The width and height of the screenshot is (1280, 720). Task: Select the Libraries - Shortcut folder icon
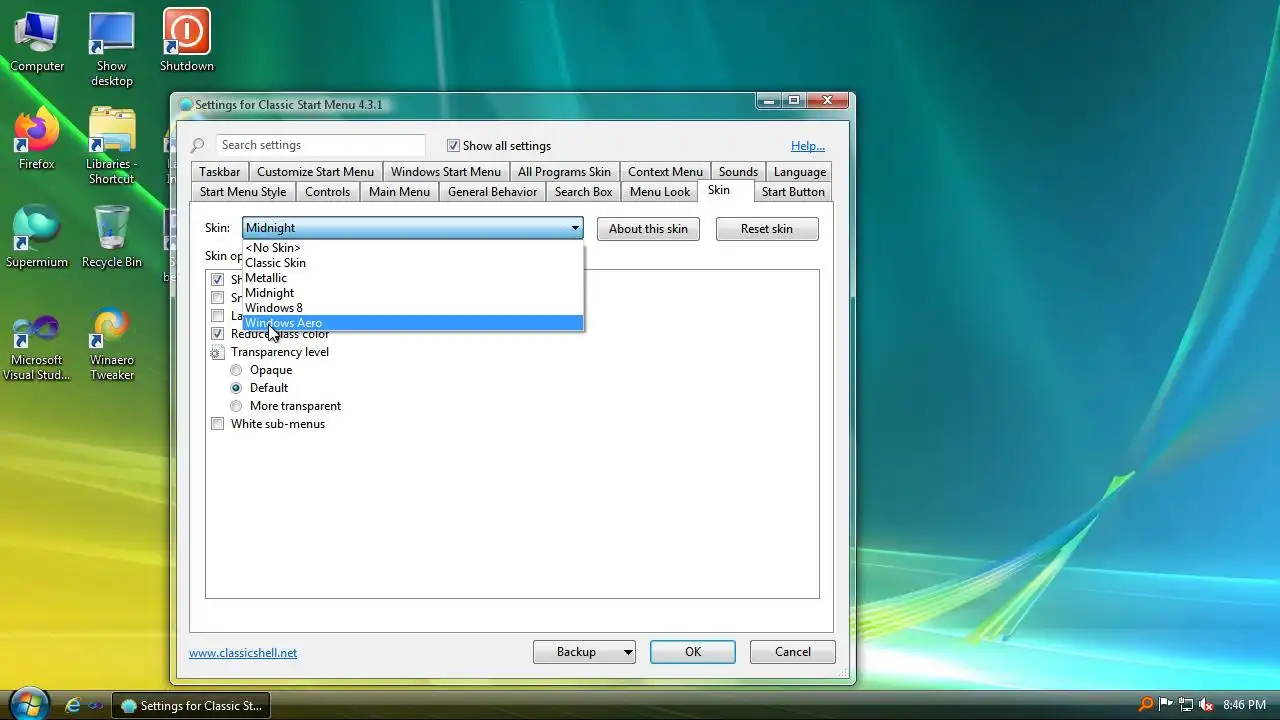111,146
